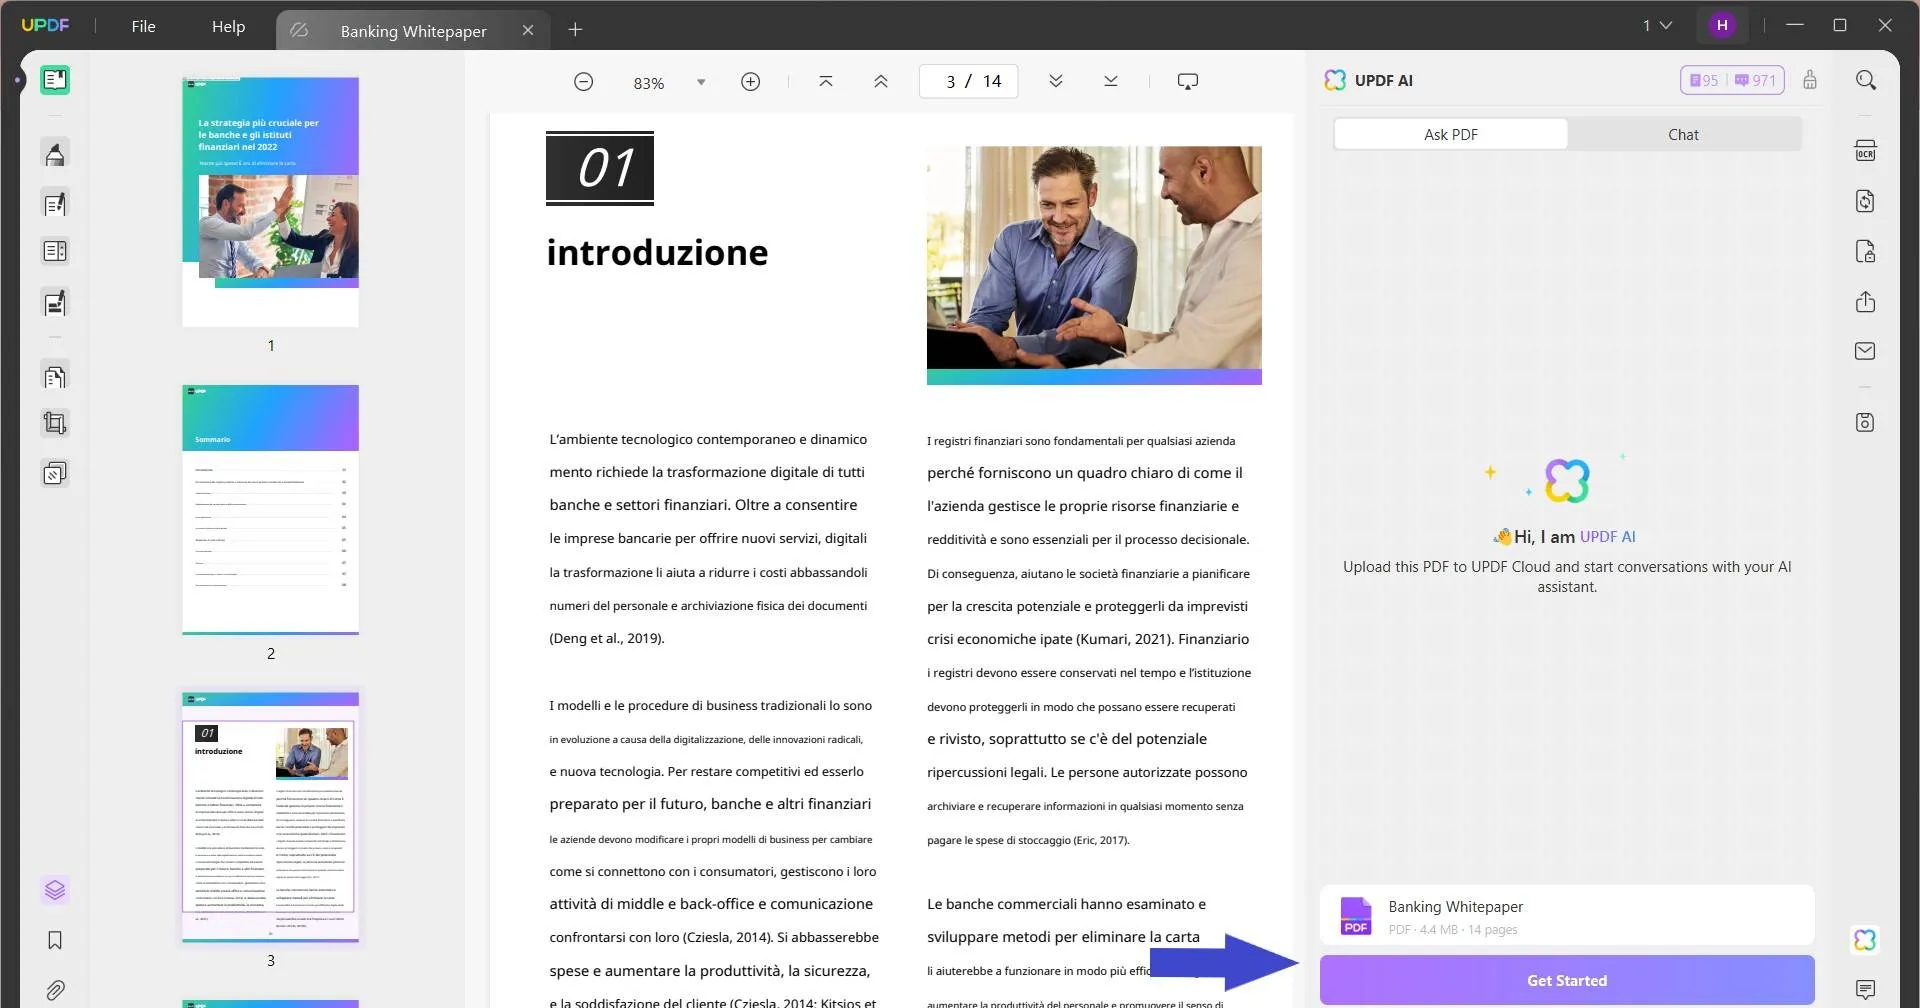Select the Crop pages tool
Image resolution: width=1920 pixels, height=1008 pixels.
point(55,422)
